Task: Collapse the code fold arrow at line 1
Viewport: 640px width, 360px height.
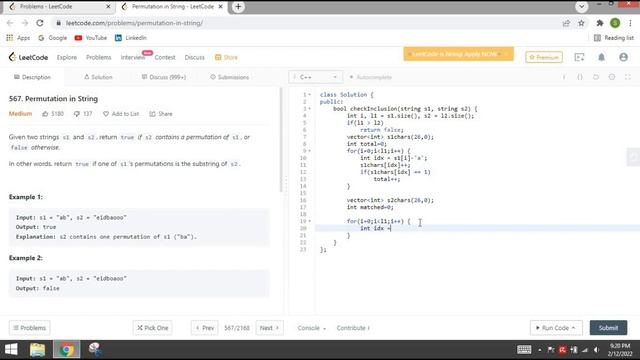Action: click(309, 95)
